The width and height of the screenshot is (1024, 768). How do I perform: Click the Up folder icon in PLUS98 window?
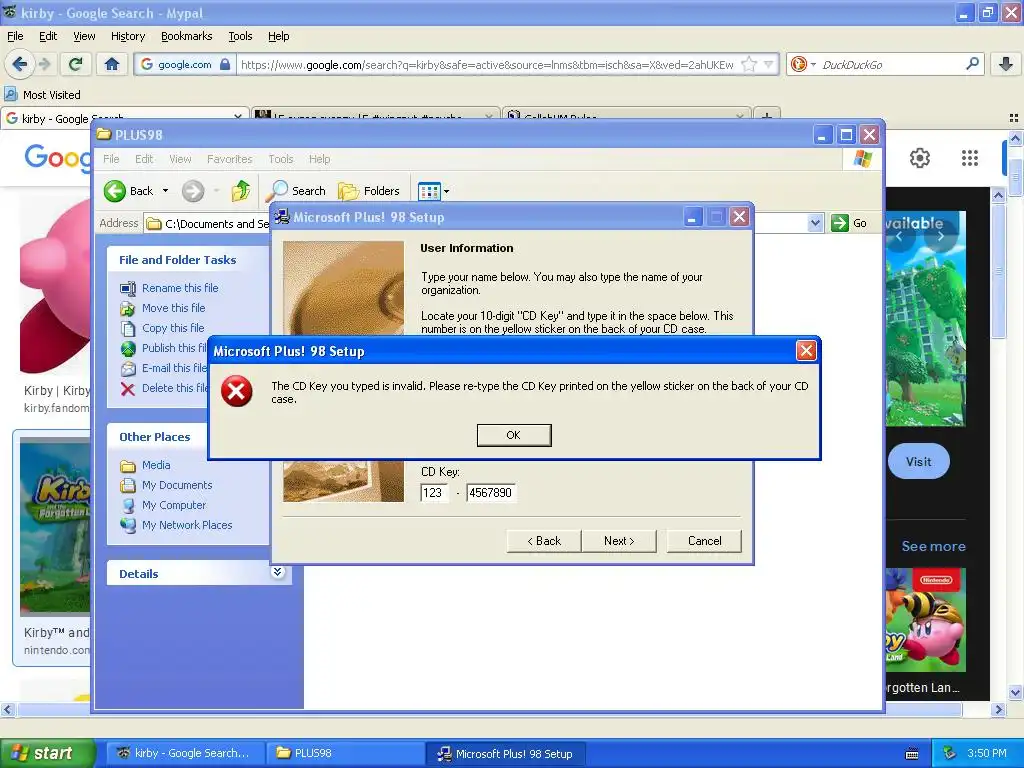(241, 191)
